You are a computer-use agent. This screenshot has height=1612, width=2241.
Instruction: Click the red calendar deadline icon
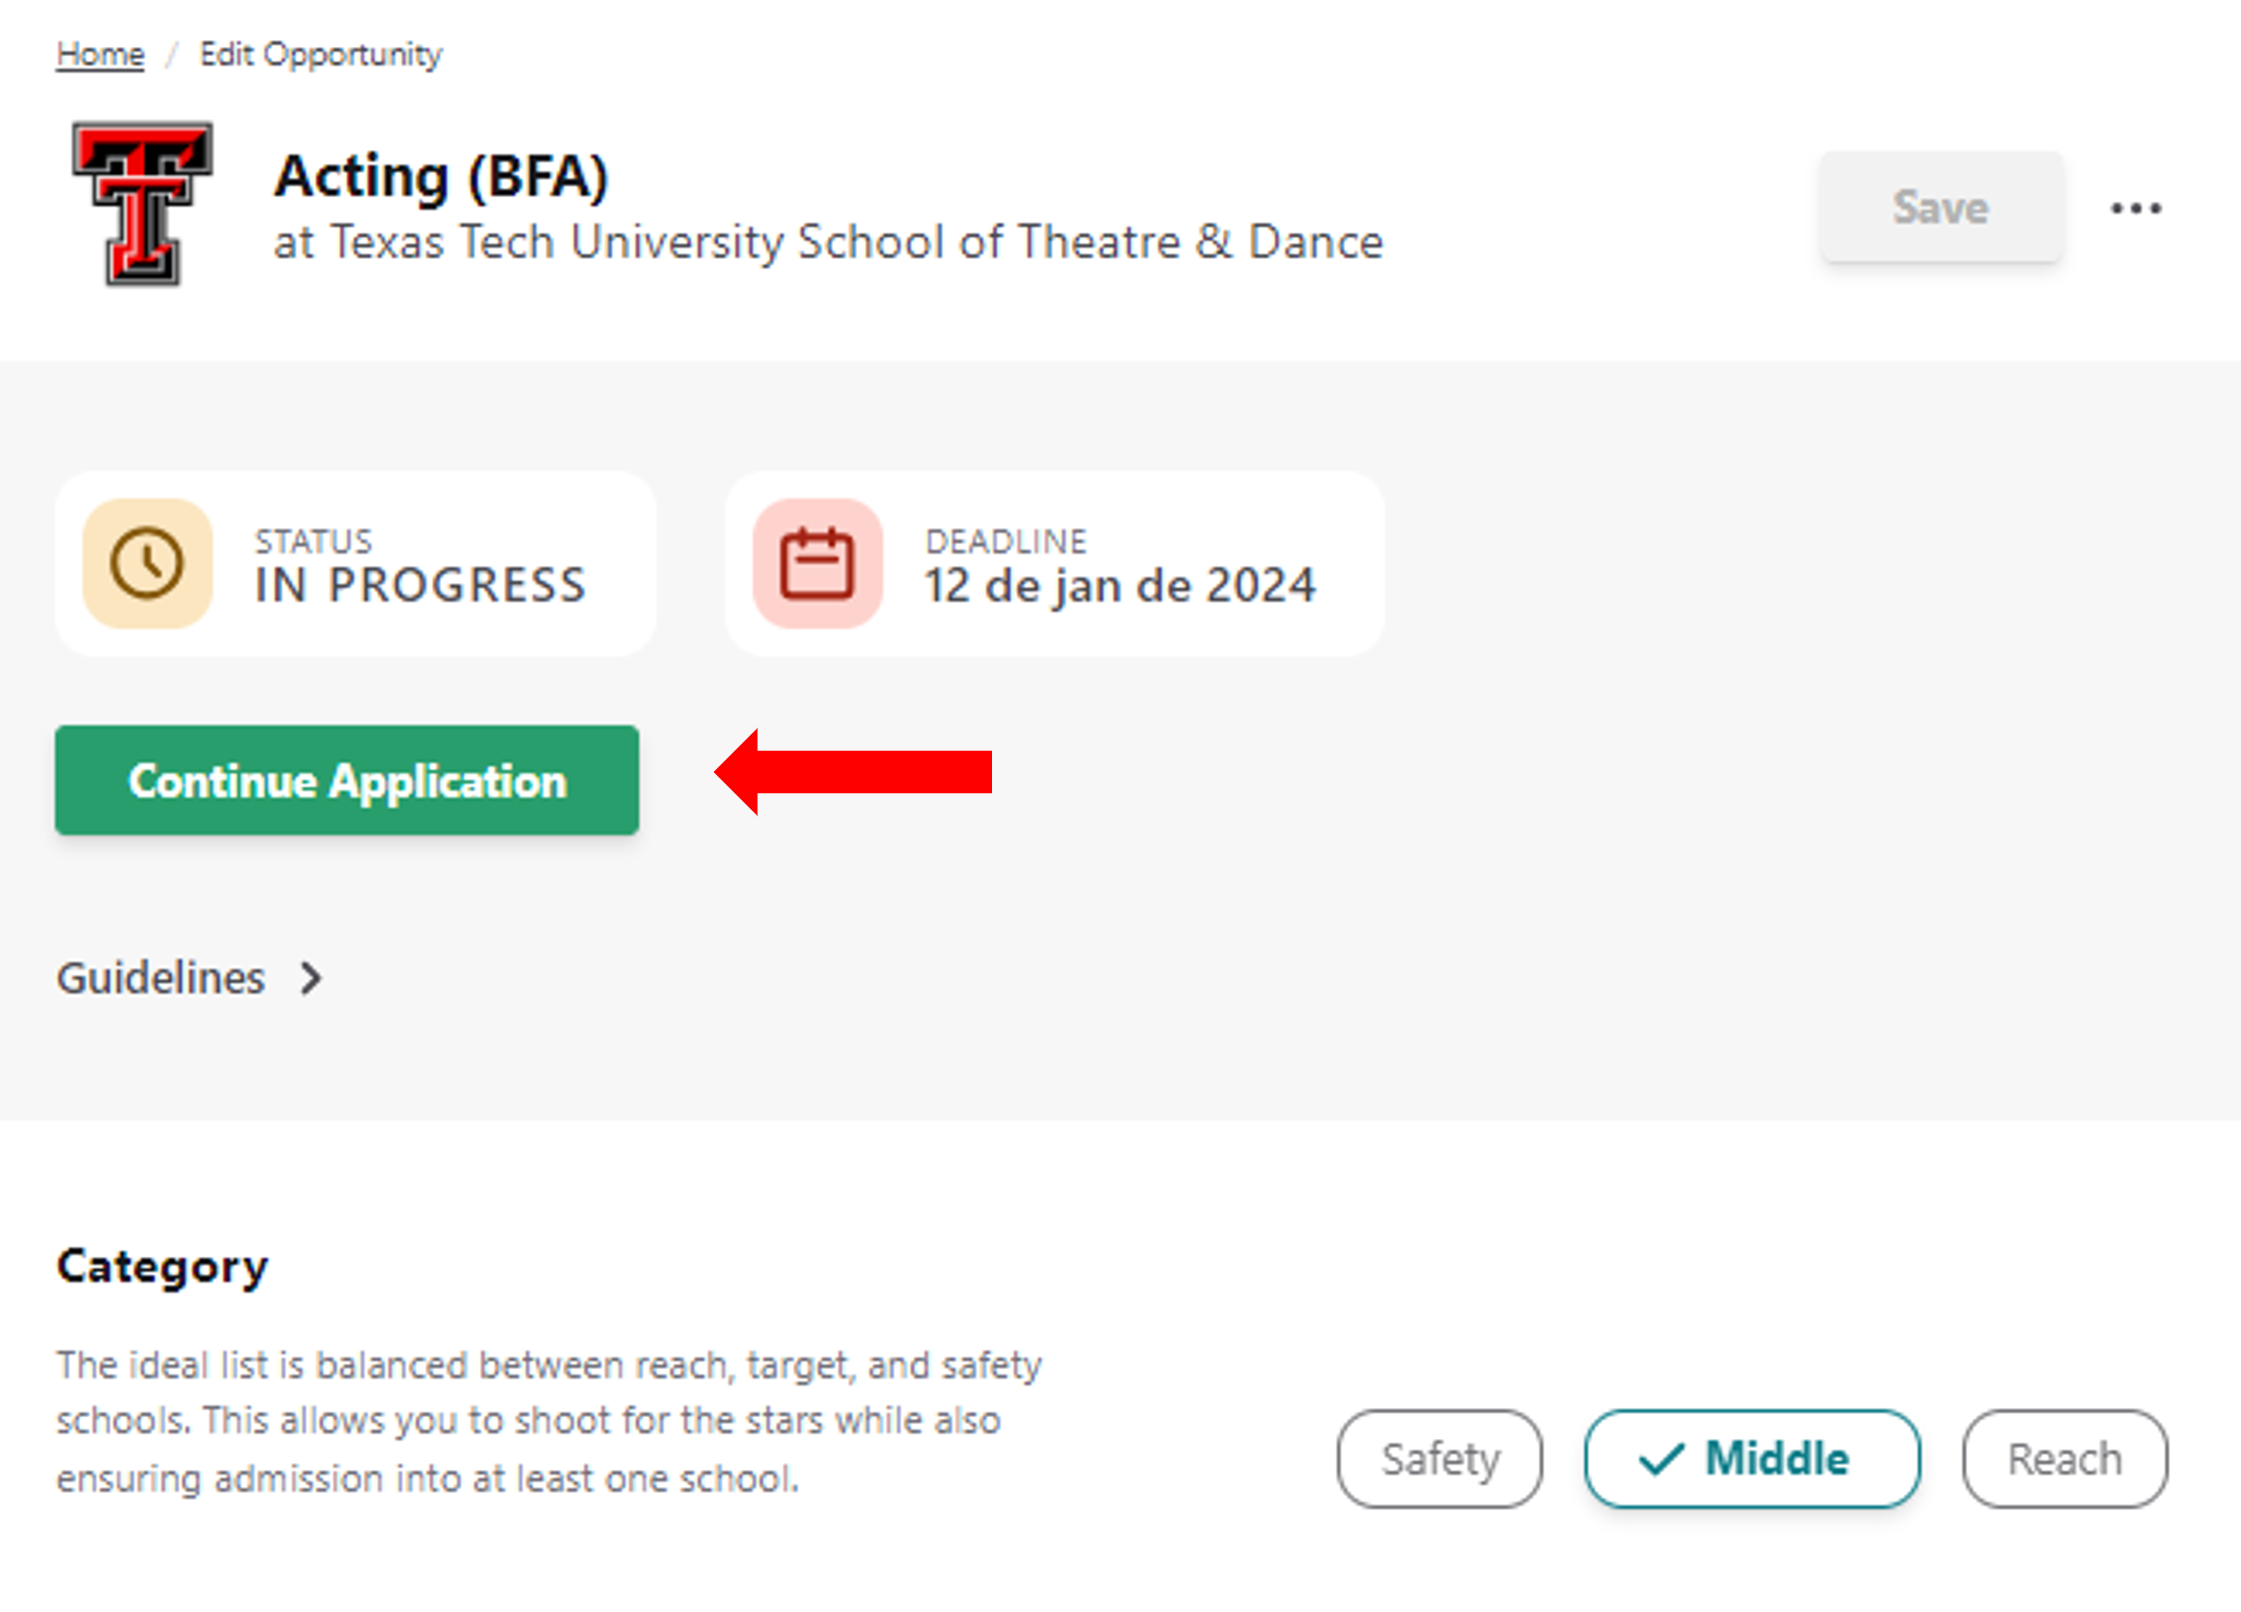pyautogui.click(x=817, y=564)
